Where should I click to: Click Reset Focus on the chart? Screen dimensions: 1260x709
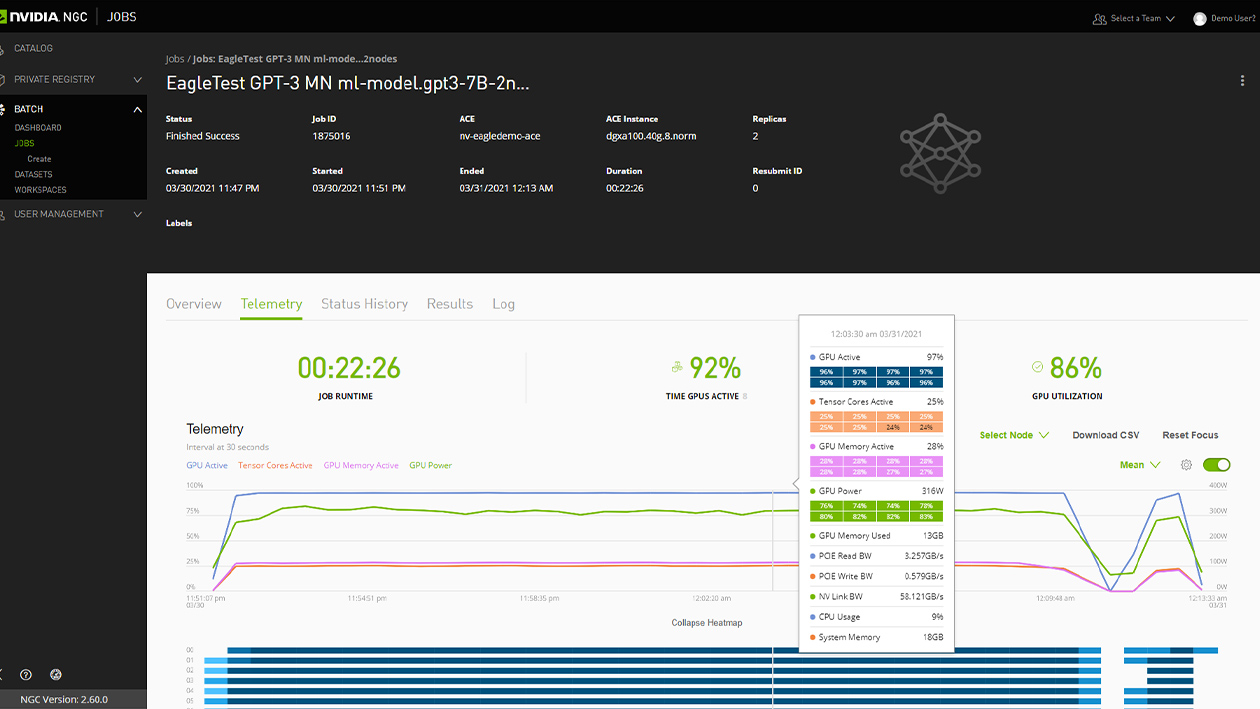pyautogui.click(x=1190, y=435)
